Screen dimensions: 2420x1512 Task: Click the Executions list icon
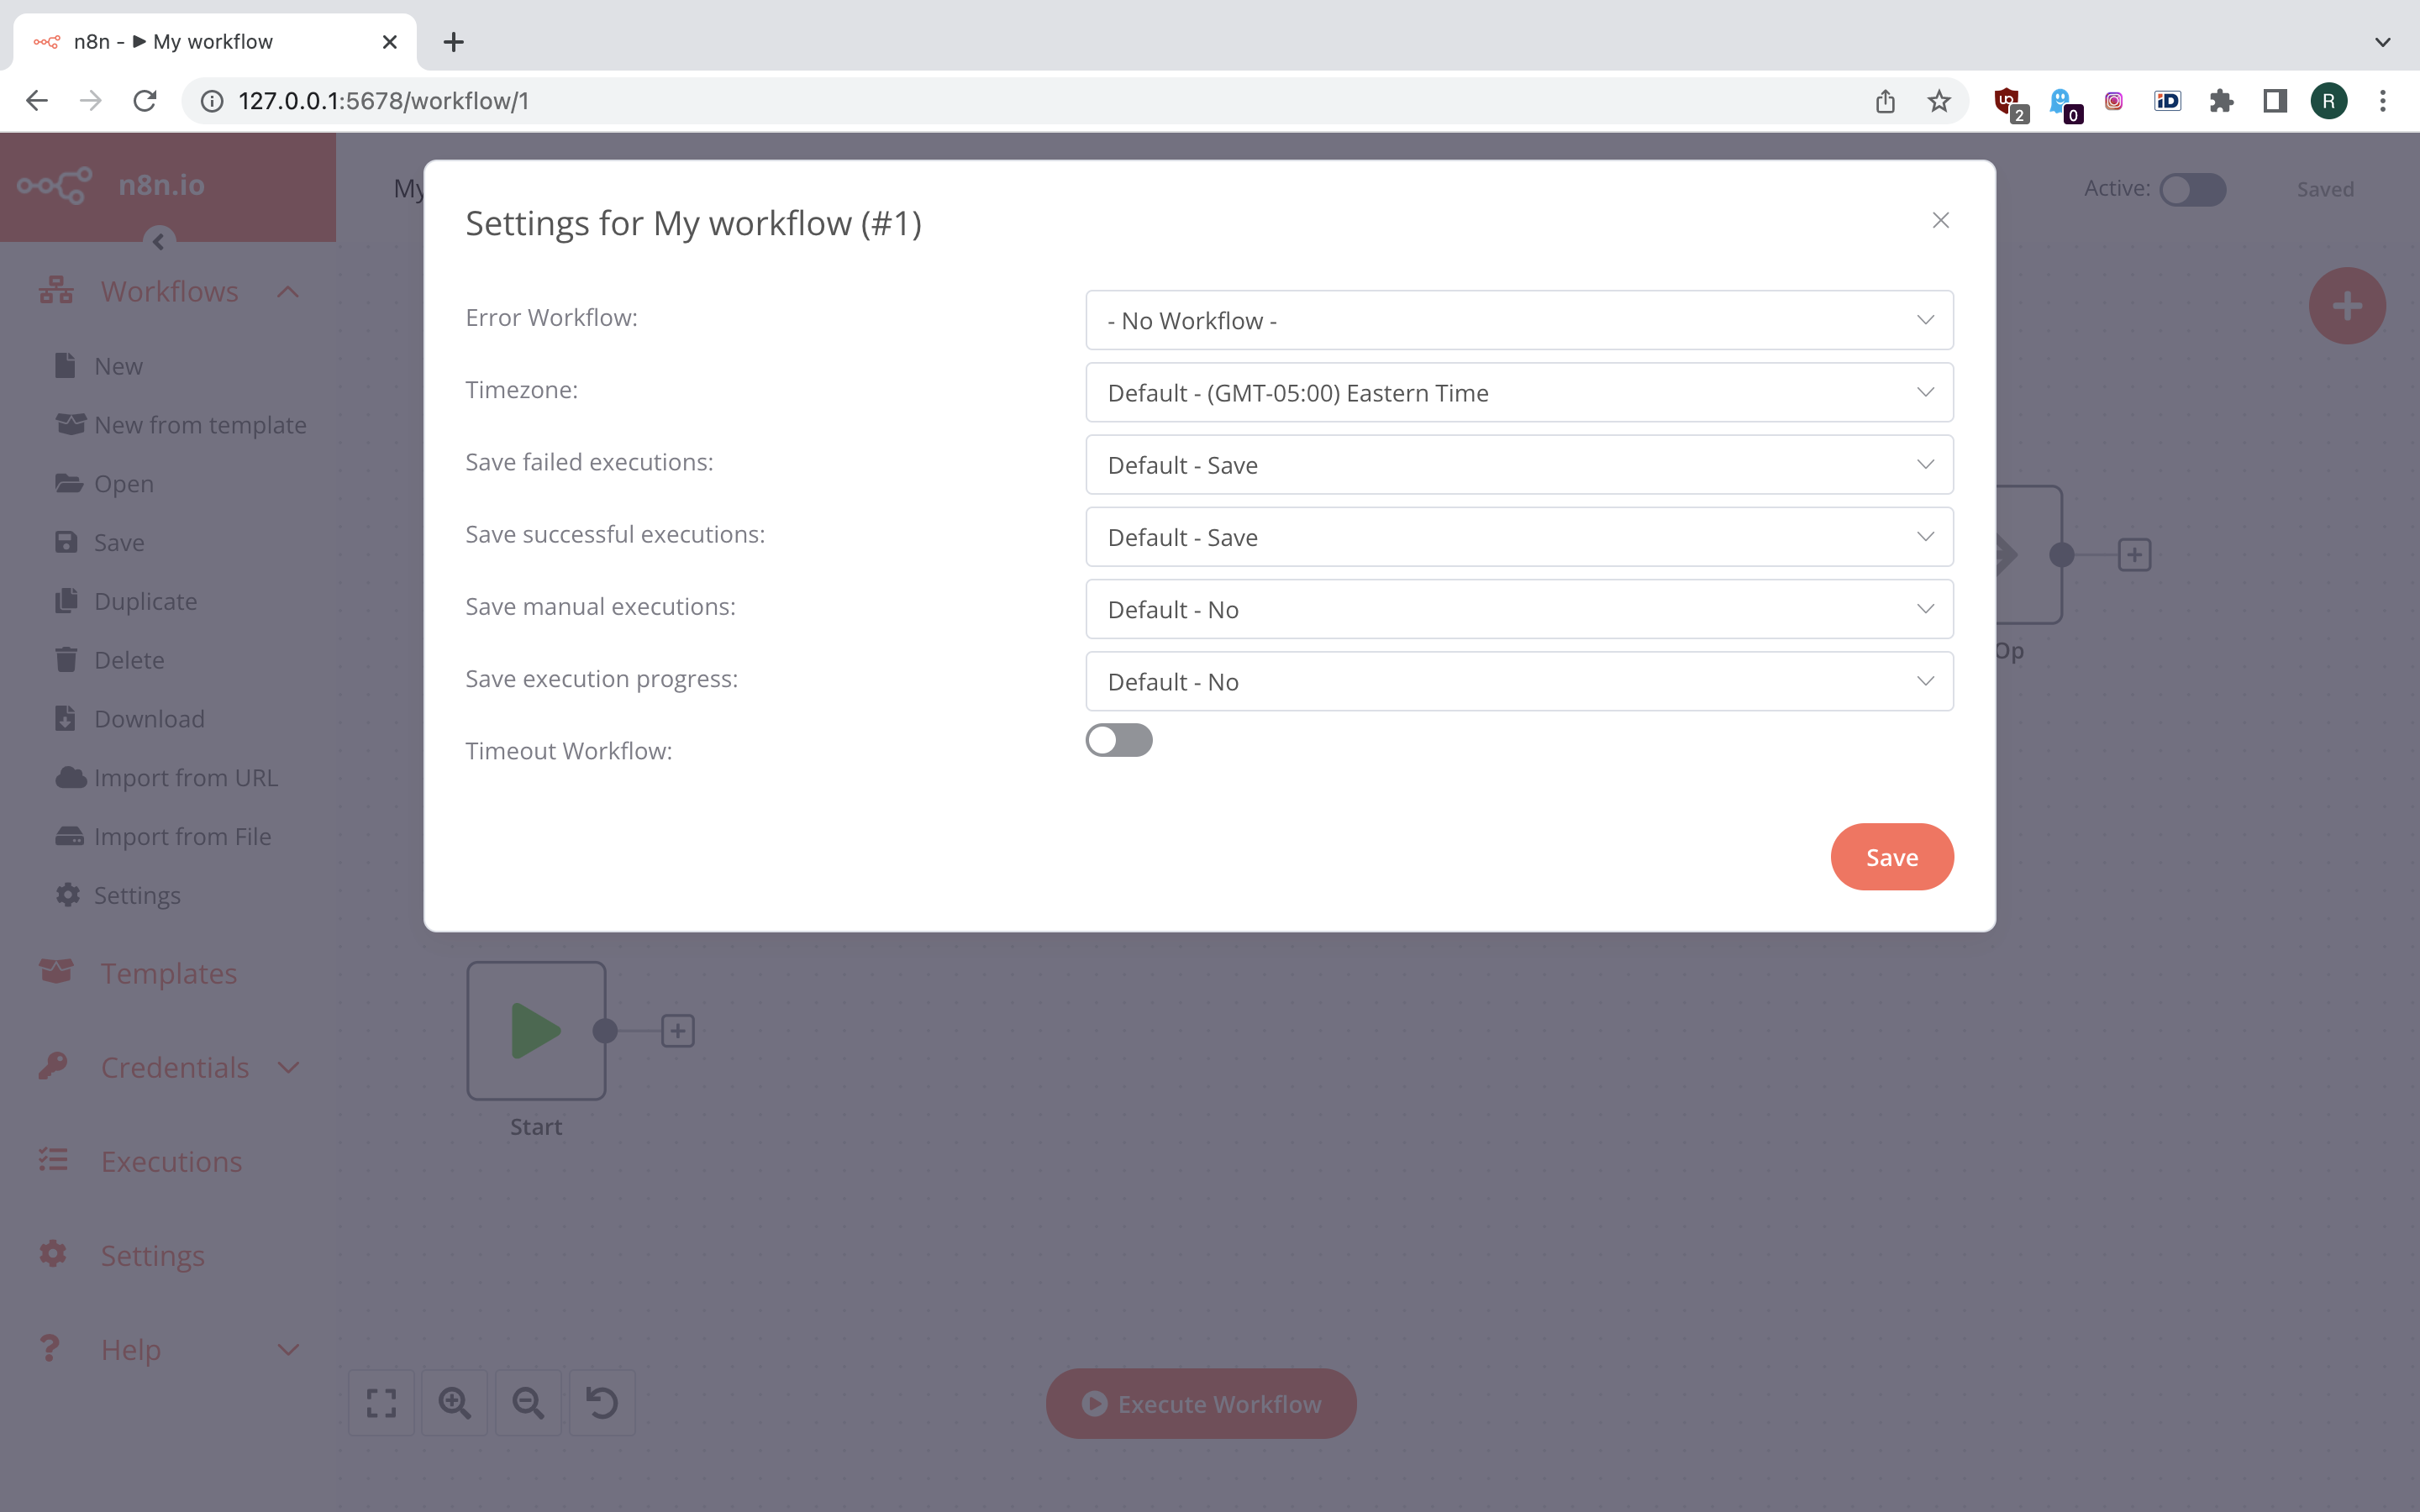(53, 1160)
